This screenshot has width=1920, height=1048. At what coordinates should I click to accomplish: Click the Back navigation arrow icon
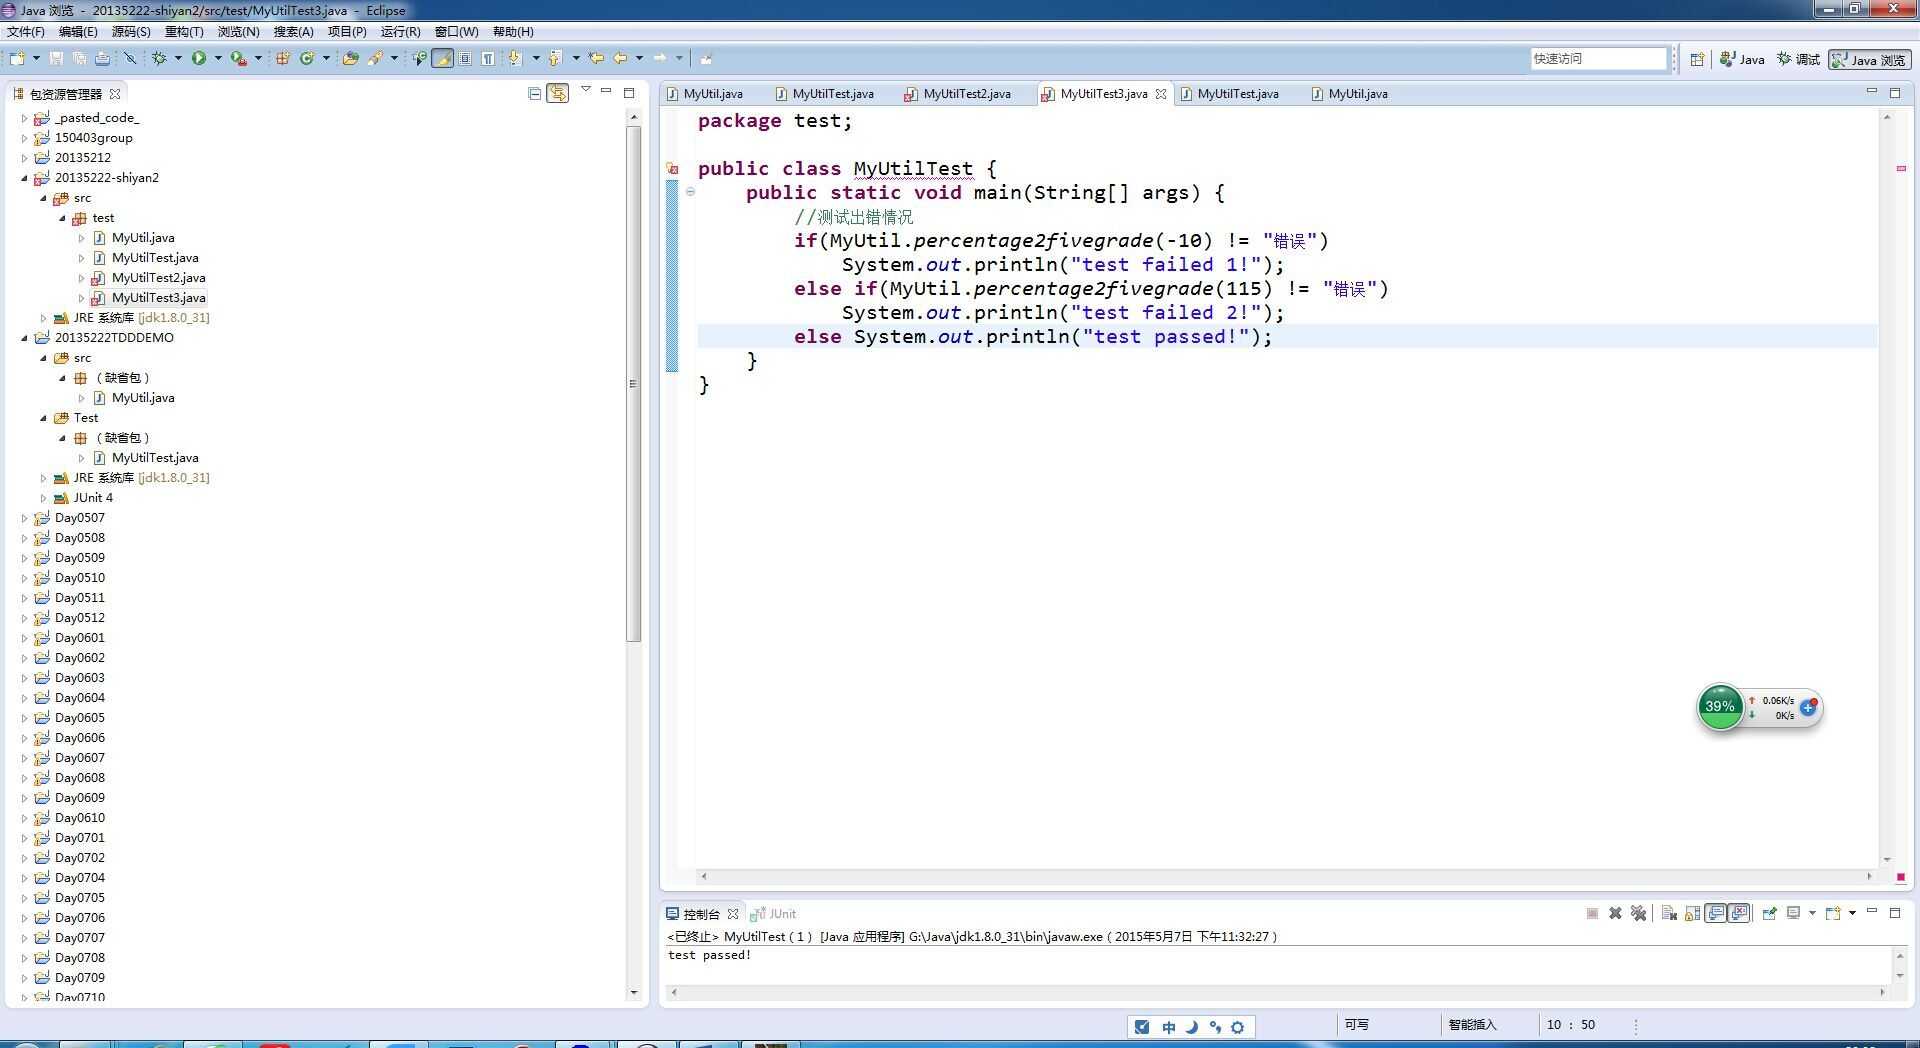pos(620,58)
